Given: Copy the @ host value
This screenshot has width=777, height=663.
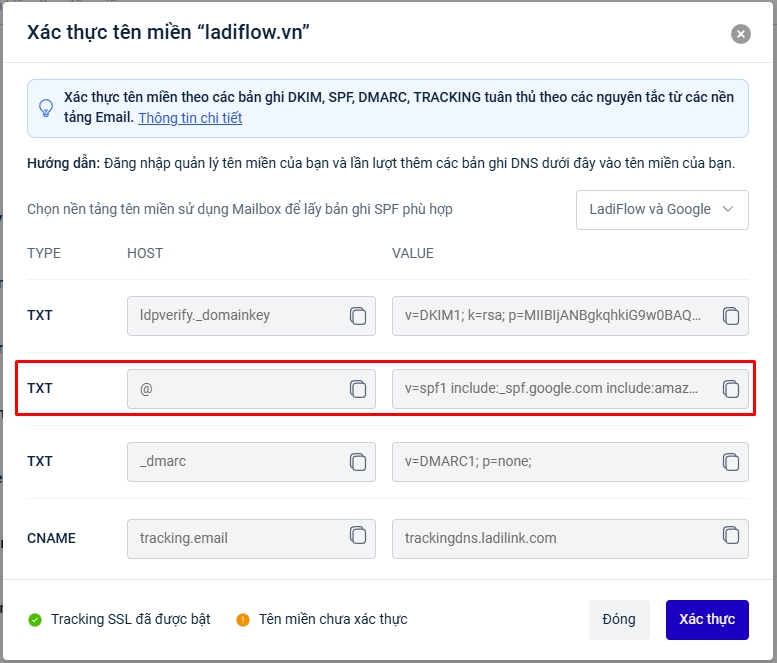Looking at the screenshot, I should point(358,389).
